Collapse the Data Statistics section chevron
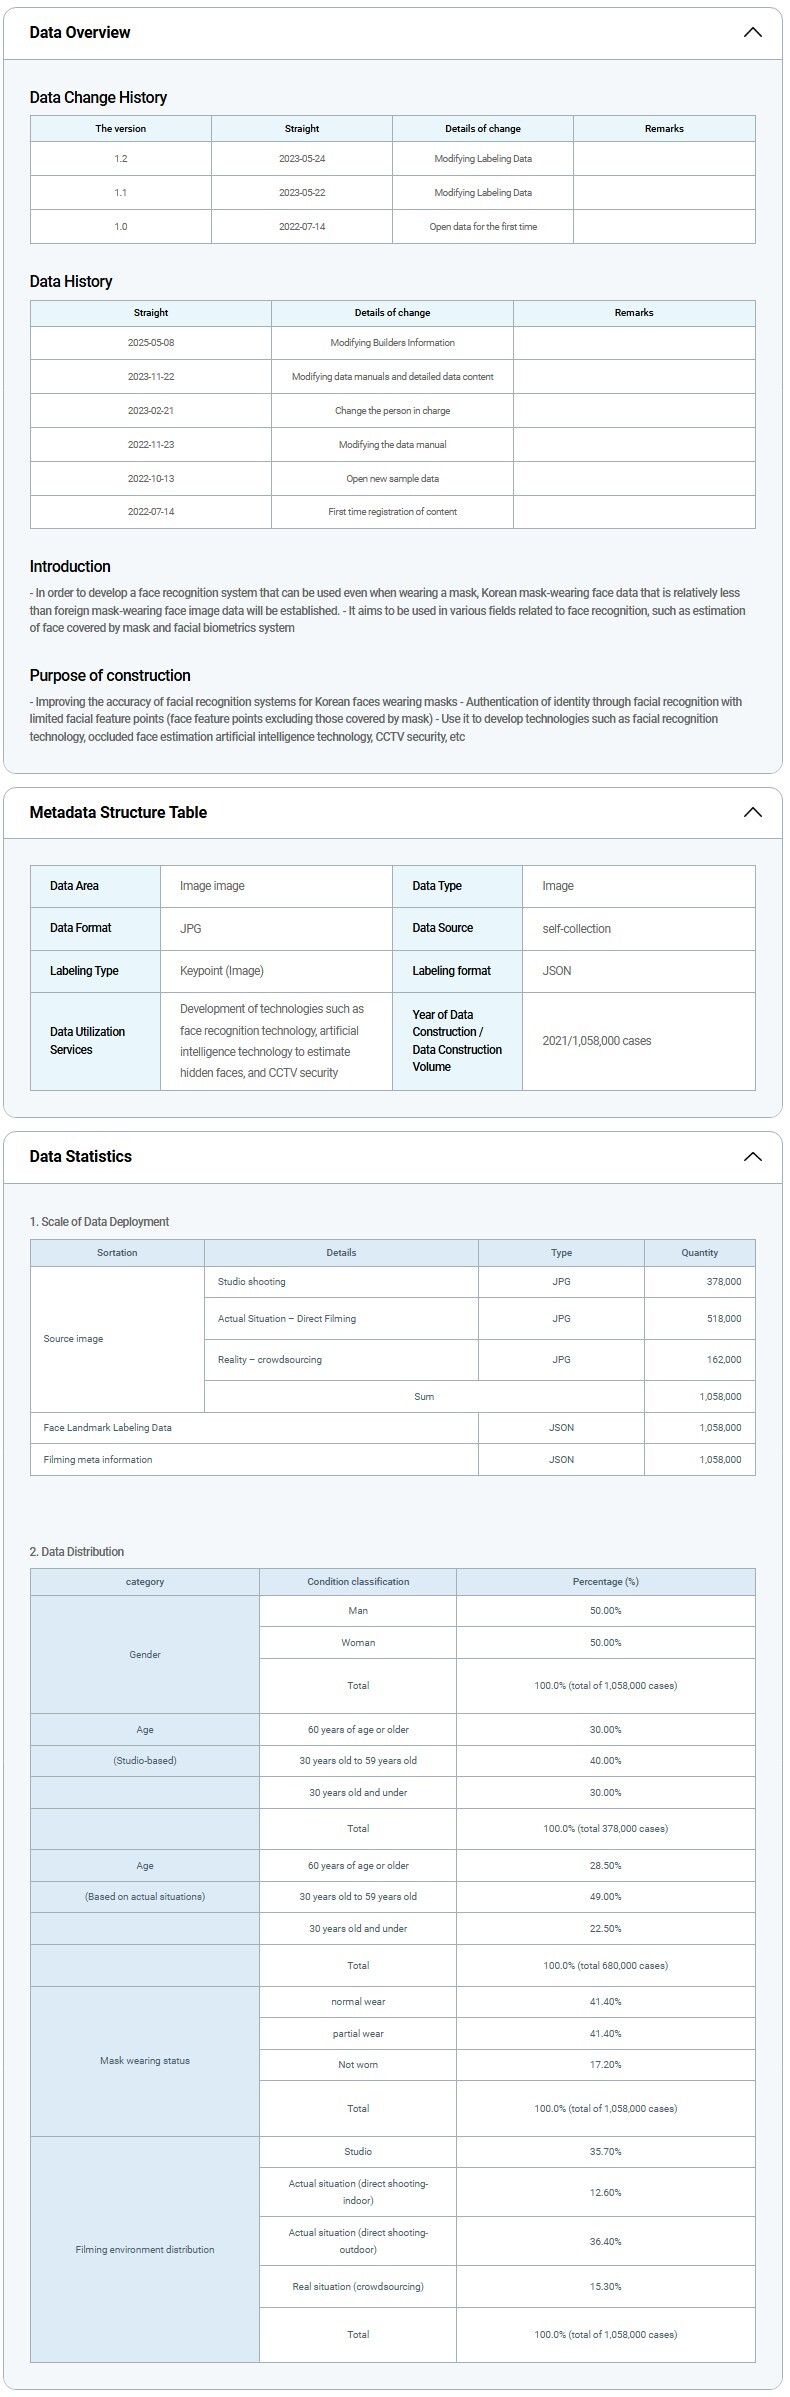790x2397 pixels. [752, 1156]
